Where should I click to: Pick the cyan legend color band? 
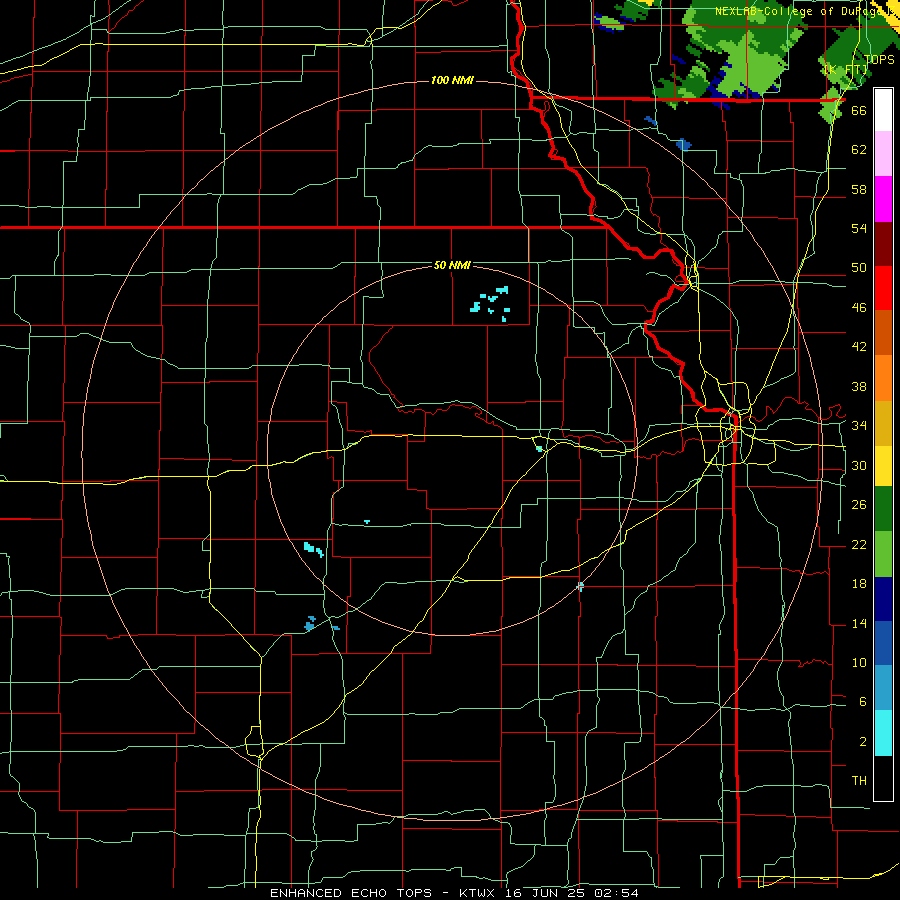click(883, 732)
